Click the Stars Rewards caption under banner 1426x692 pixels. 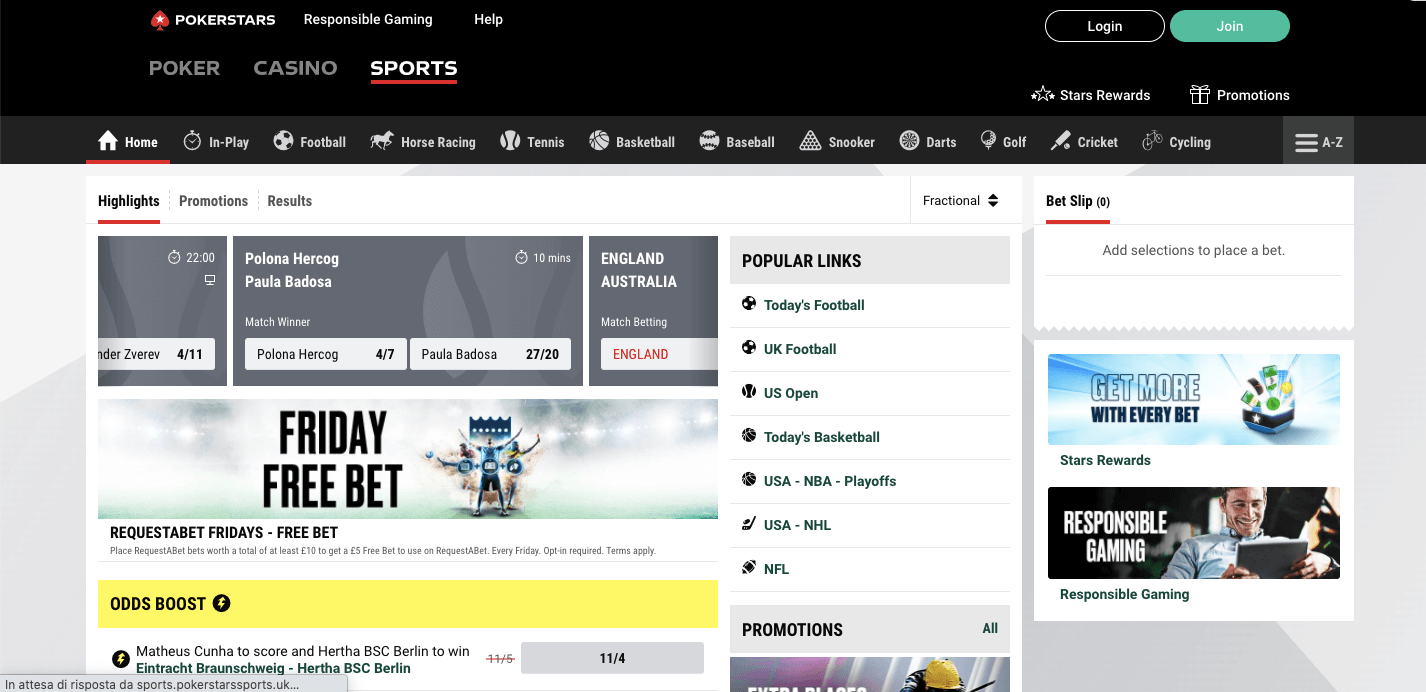(x=1105, y=460)
